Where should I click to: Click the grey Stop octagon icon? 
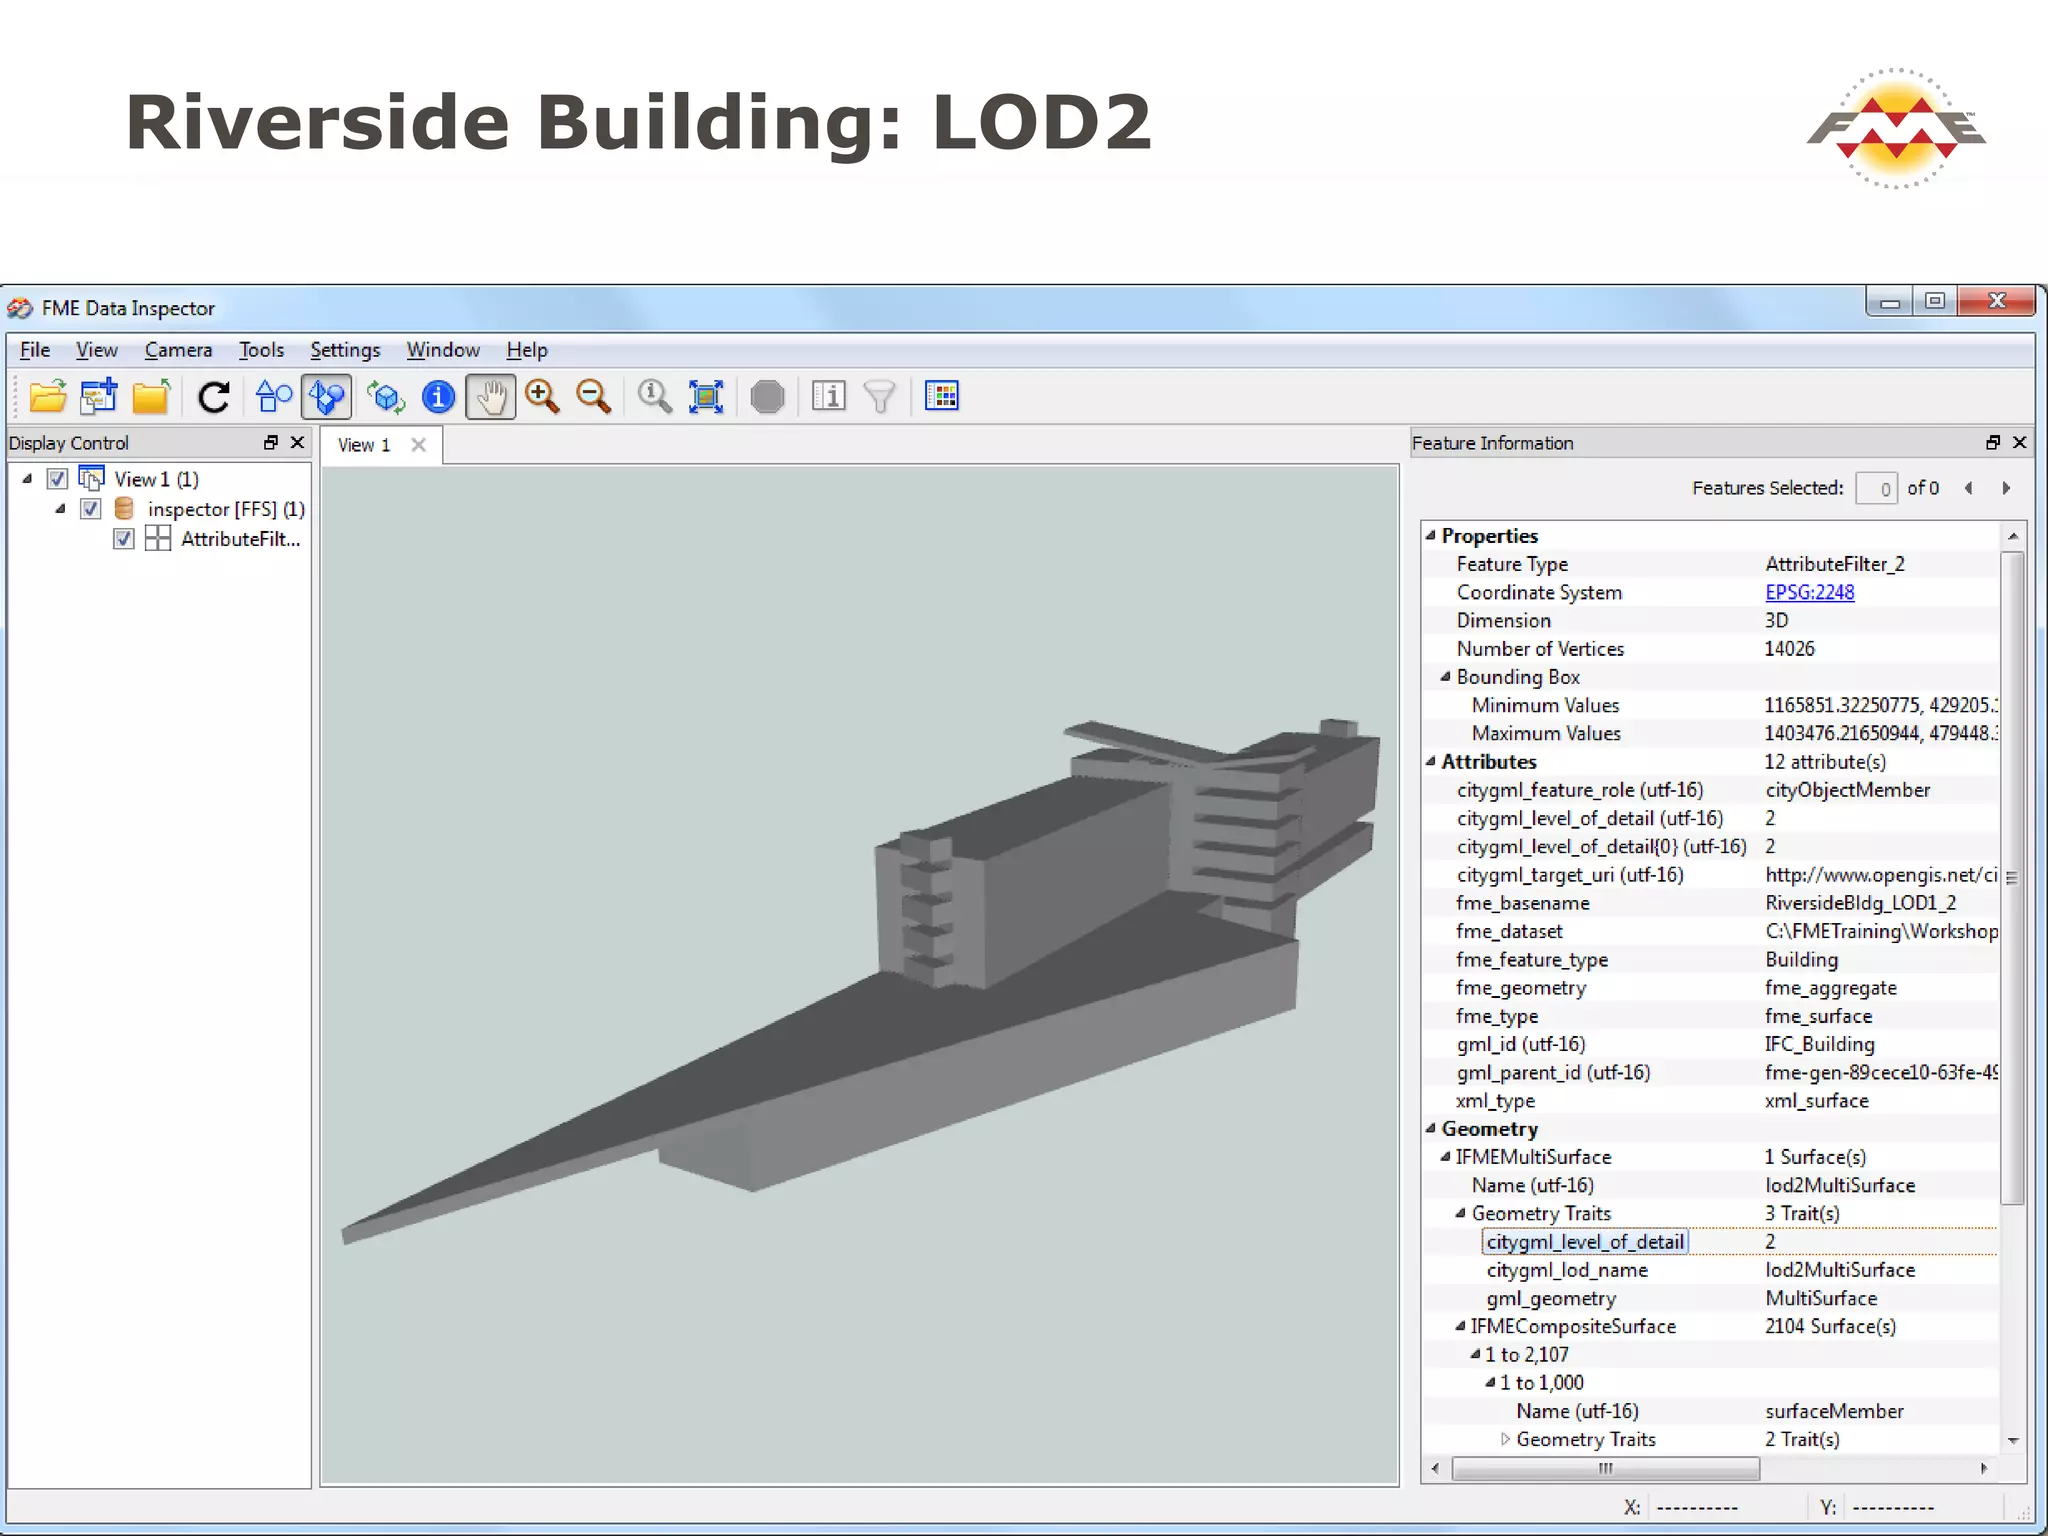tap(767, 397)
